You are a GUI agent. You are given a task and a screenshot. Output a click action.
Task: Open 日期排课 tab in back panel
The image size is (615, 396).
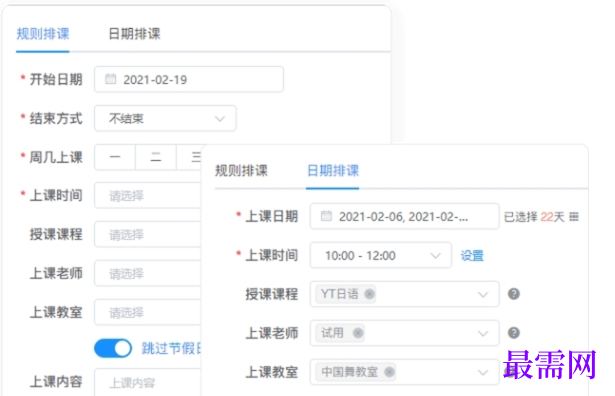tap(134, 34)
